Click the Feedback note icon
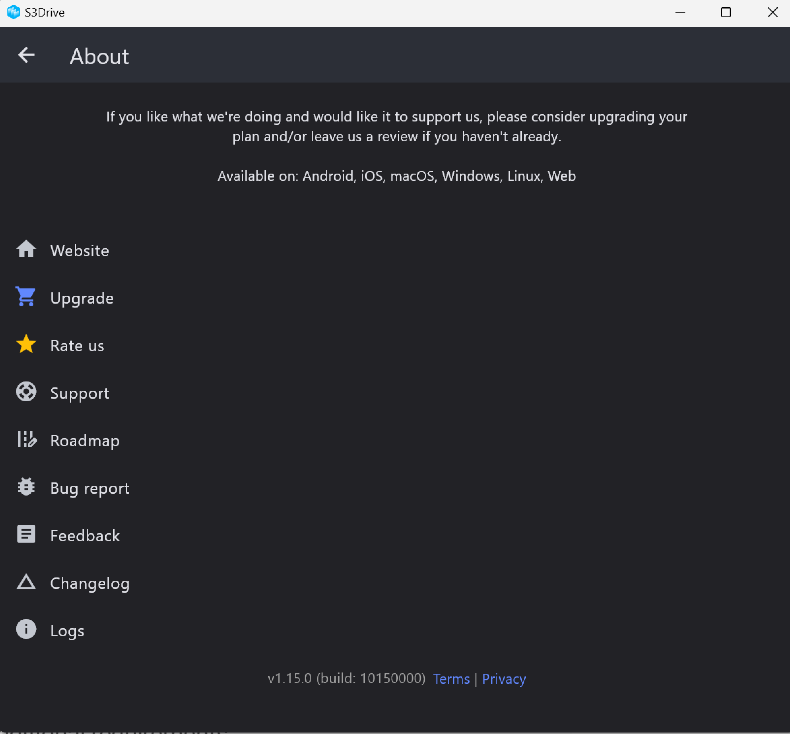Image resolution: width=790 pixels, height=734 pixels. point(26,535)
